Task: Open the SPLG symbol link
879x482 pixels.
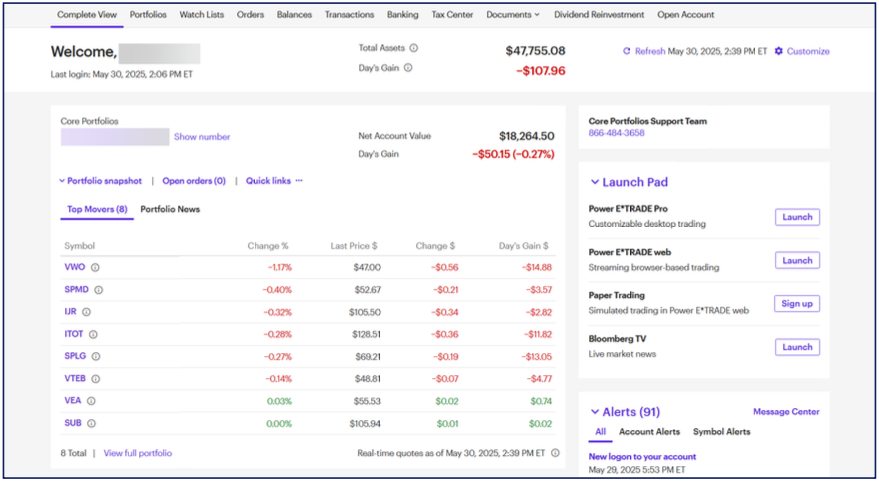Action: 75,356
